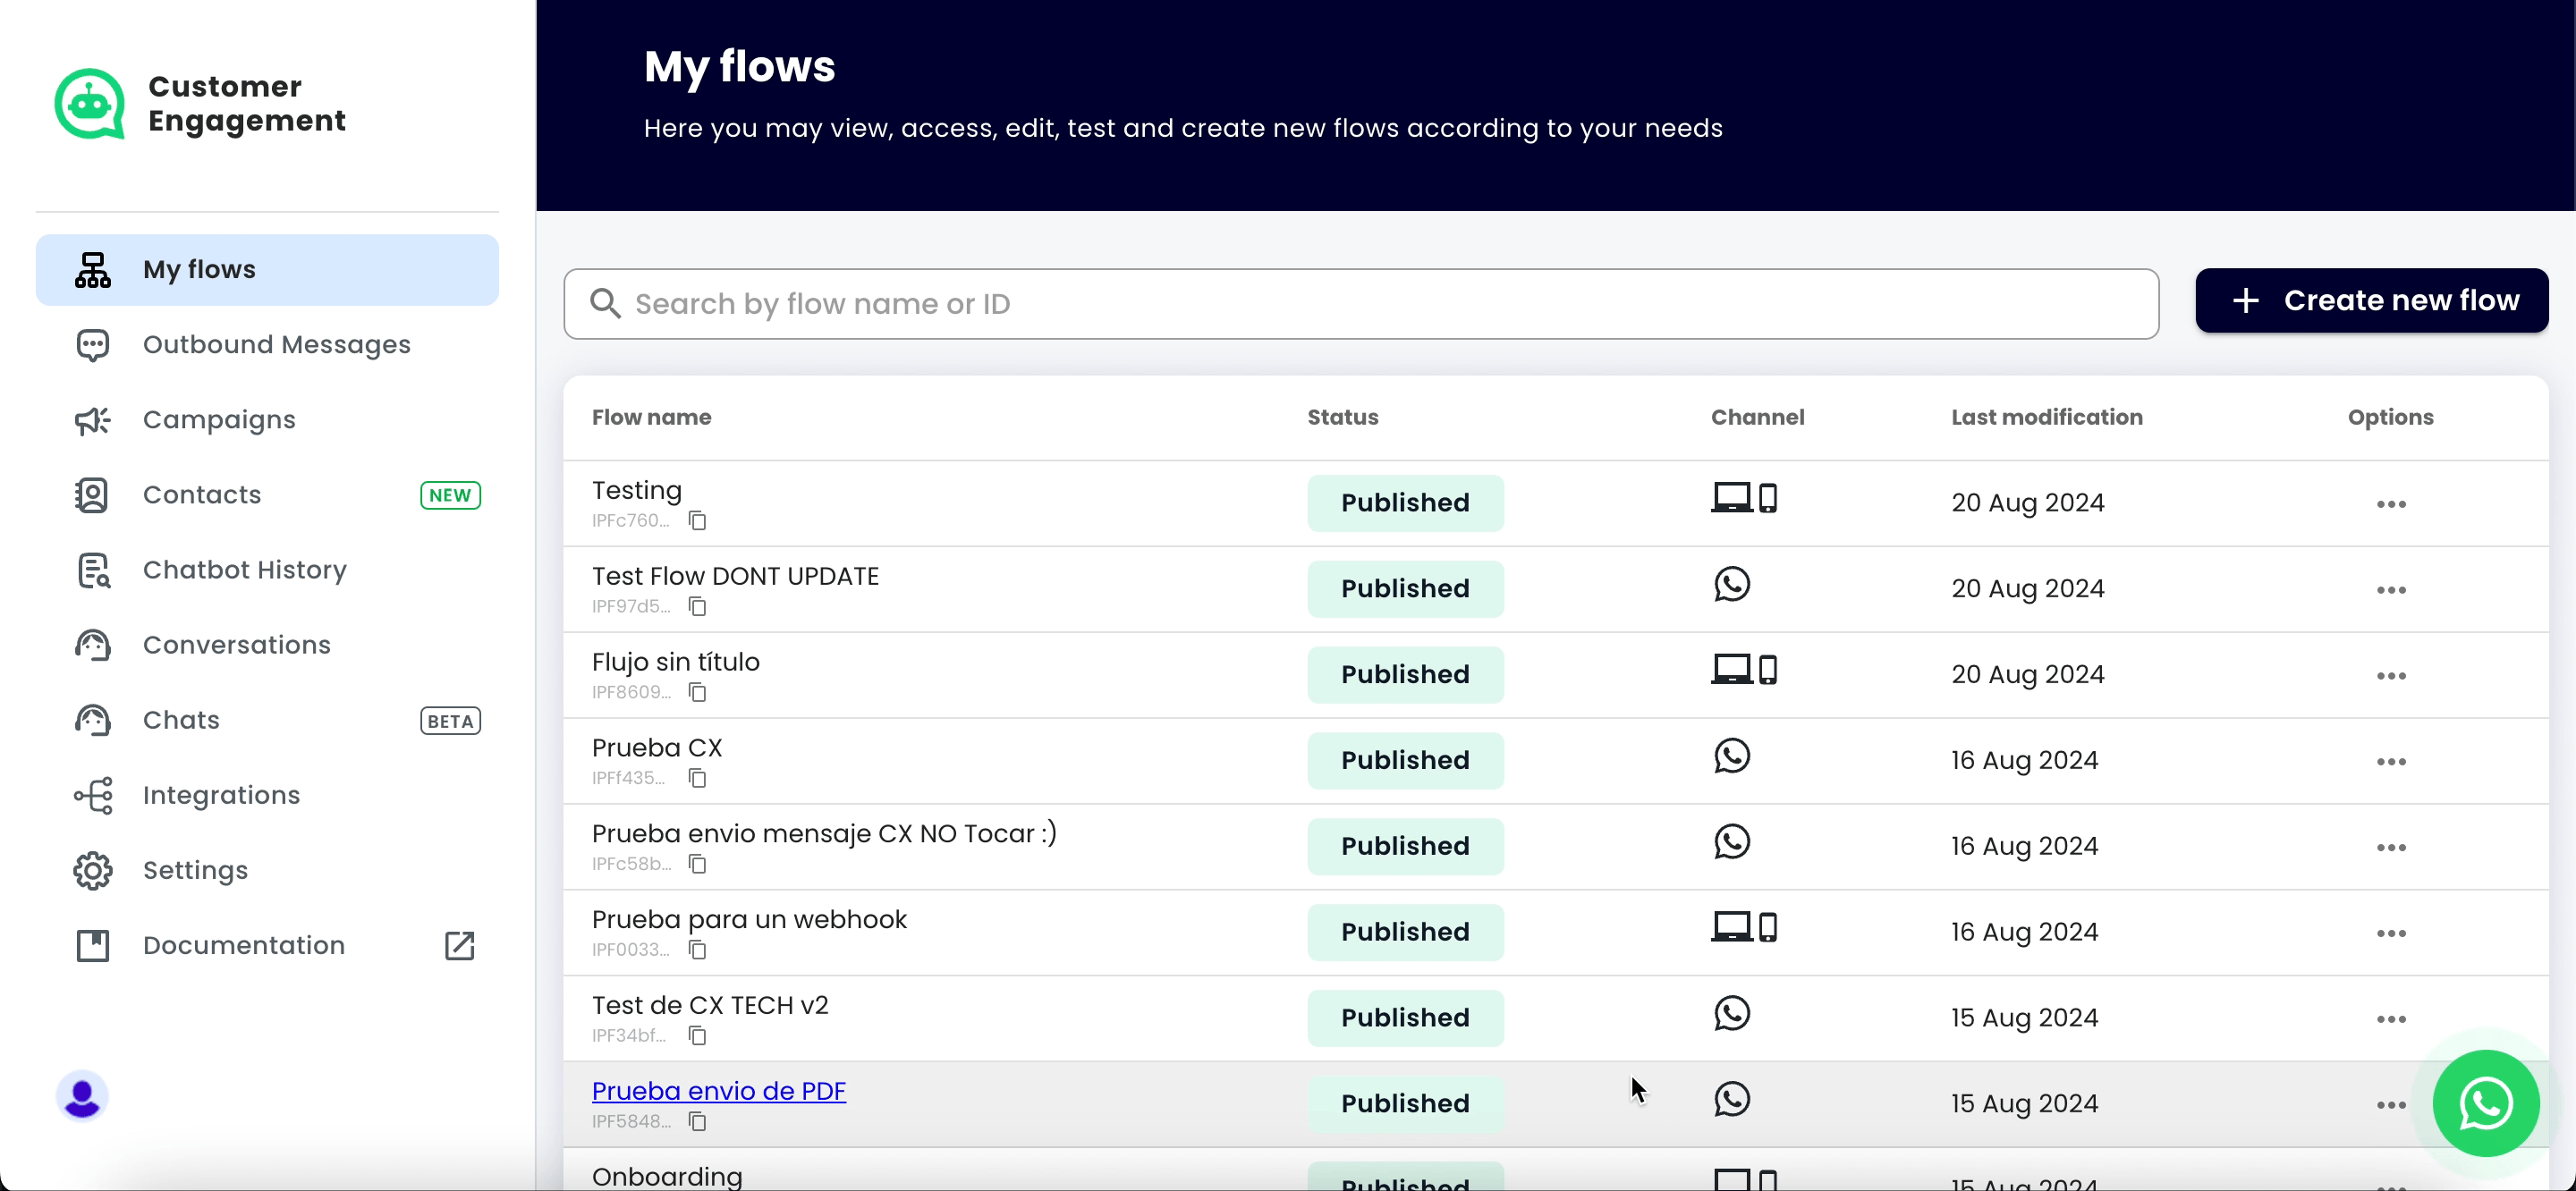
Task: Click the Campaigns sidebar icon
Action: coord(92,418)
